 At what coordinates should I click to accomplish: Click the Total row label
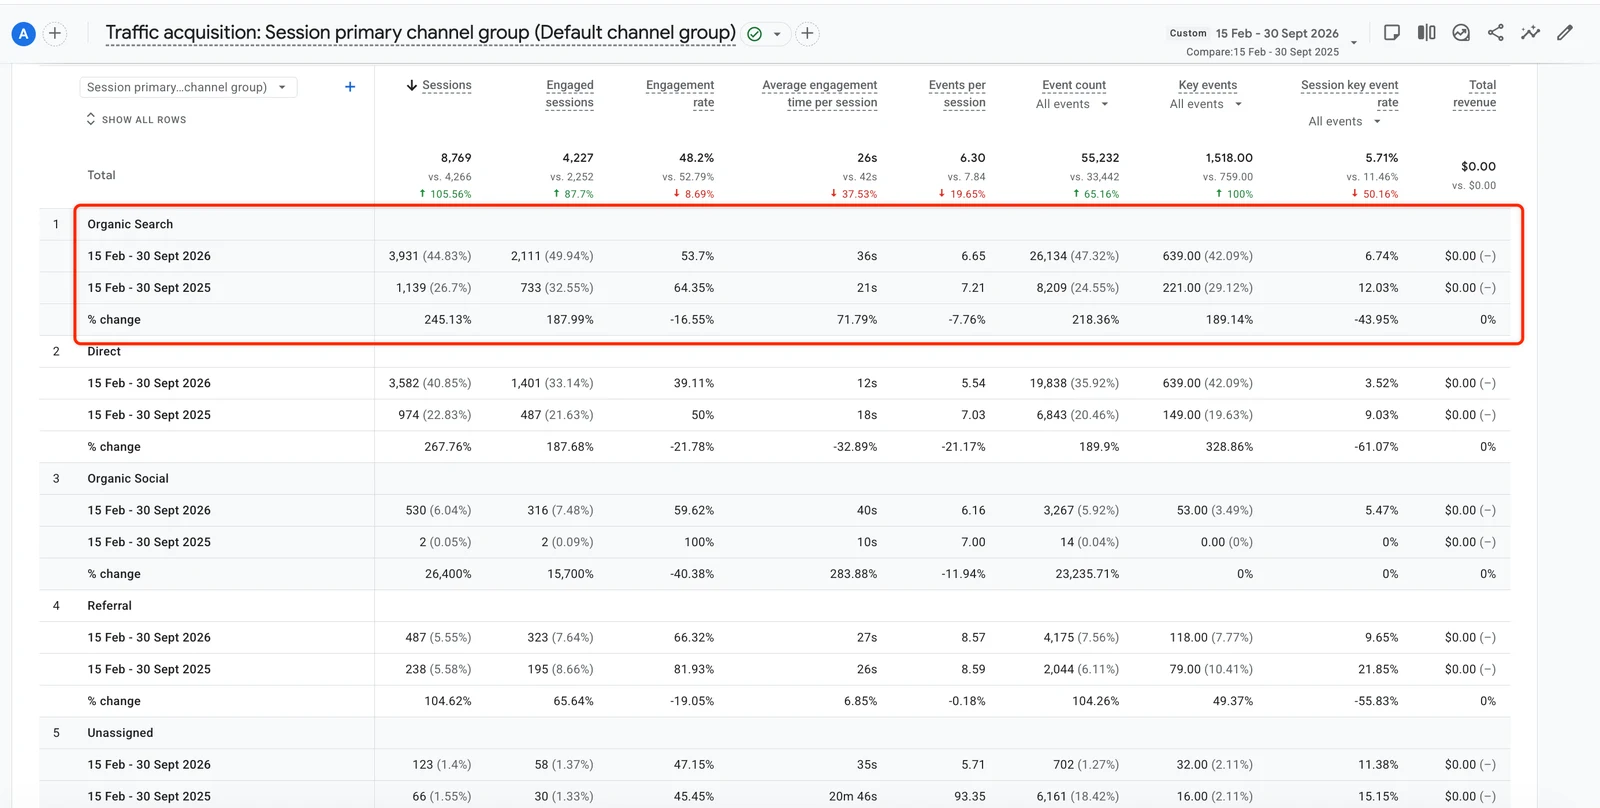[x=101, y=175]
